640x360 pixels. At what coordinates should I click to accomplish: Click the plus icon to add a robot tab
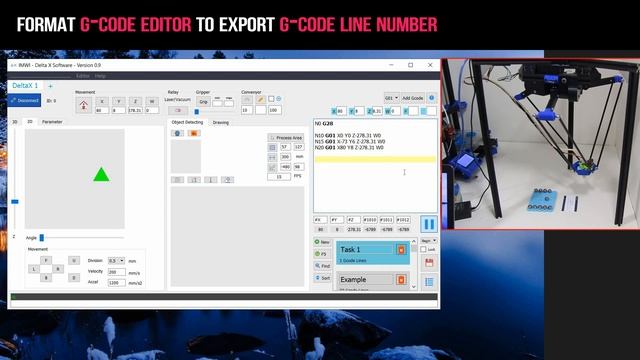[51, 86]
